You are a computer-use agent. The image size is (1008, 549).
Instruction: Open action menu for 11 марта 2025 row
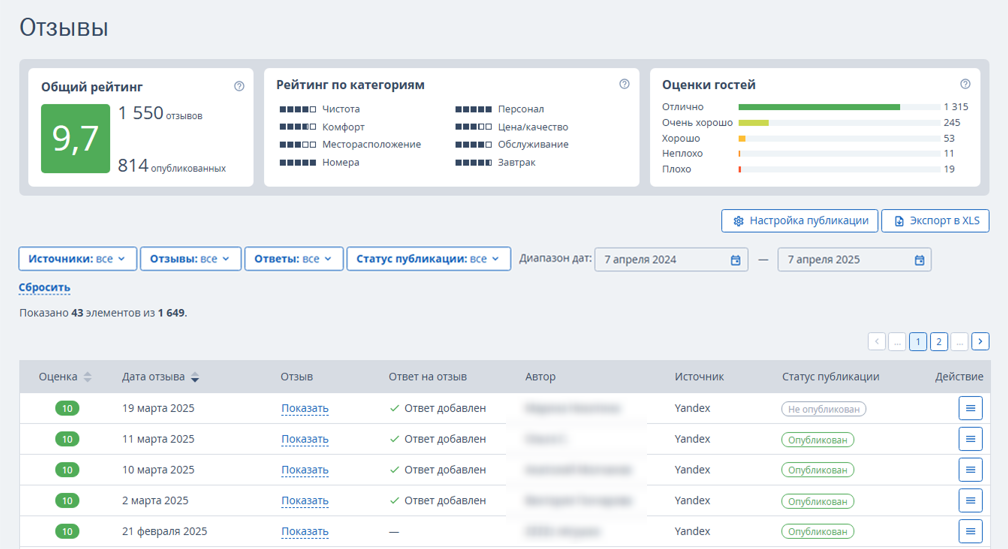click(970, 439)
